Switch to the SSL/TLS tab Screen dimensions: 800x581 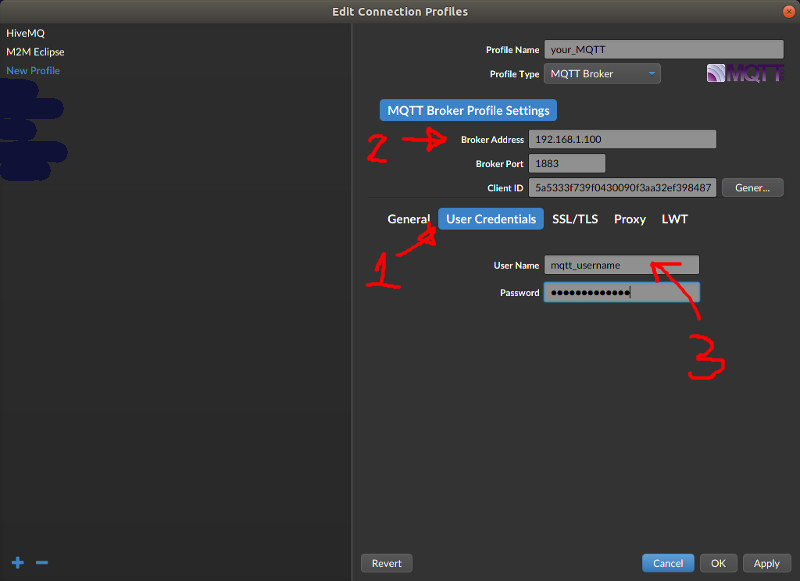pyautogui.click(x=575, y=219)
